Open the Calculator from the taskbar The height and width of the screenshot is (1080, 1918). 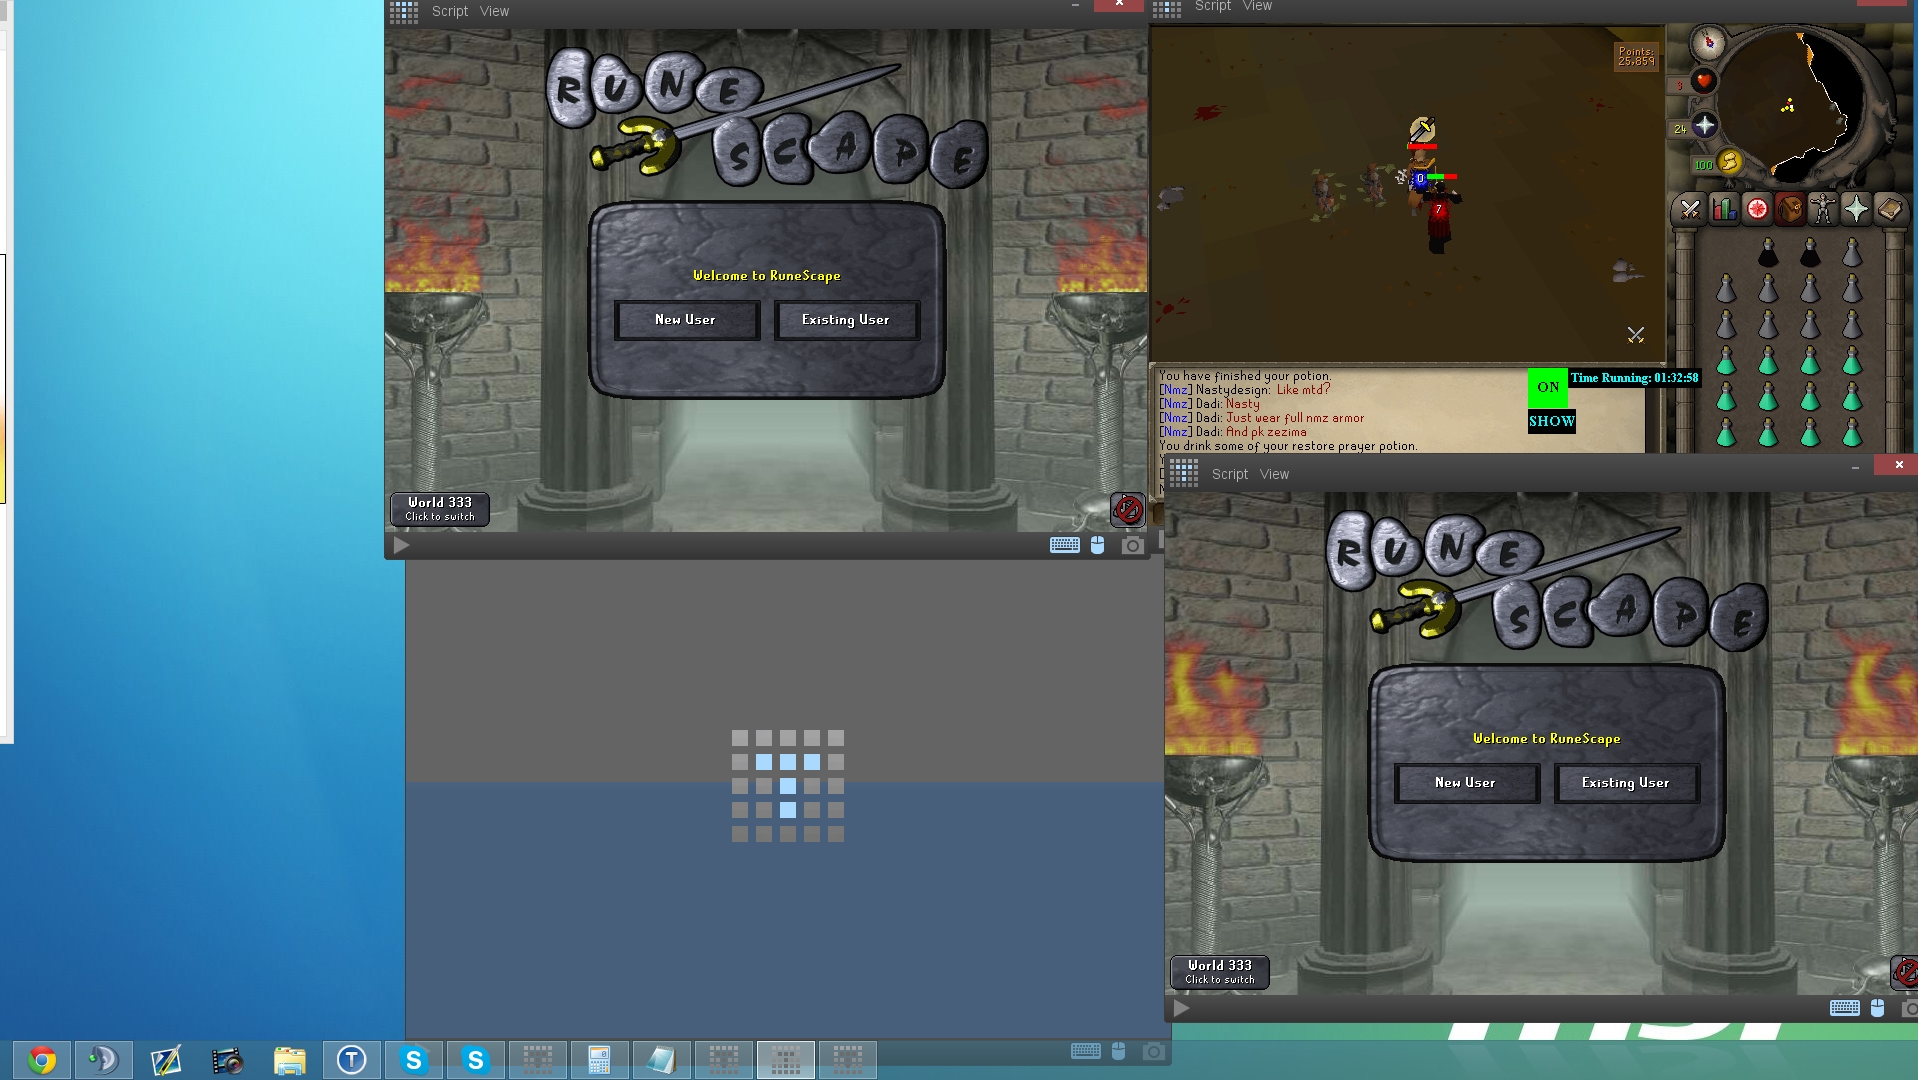click(x=599, y=1060)
